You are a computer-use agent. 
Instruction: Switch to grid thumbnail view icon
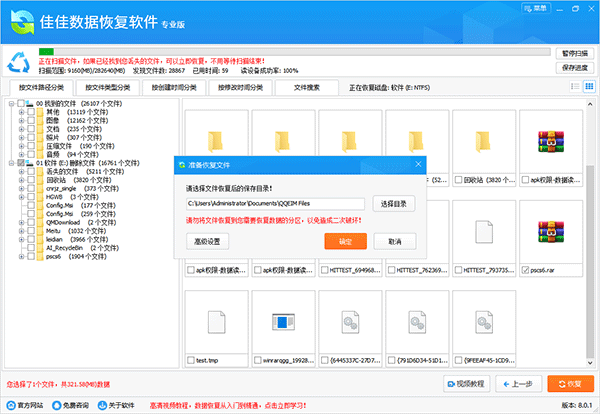[x=589, y=86]
